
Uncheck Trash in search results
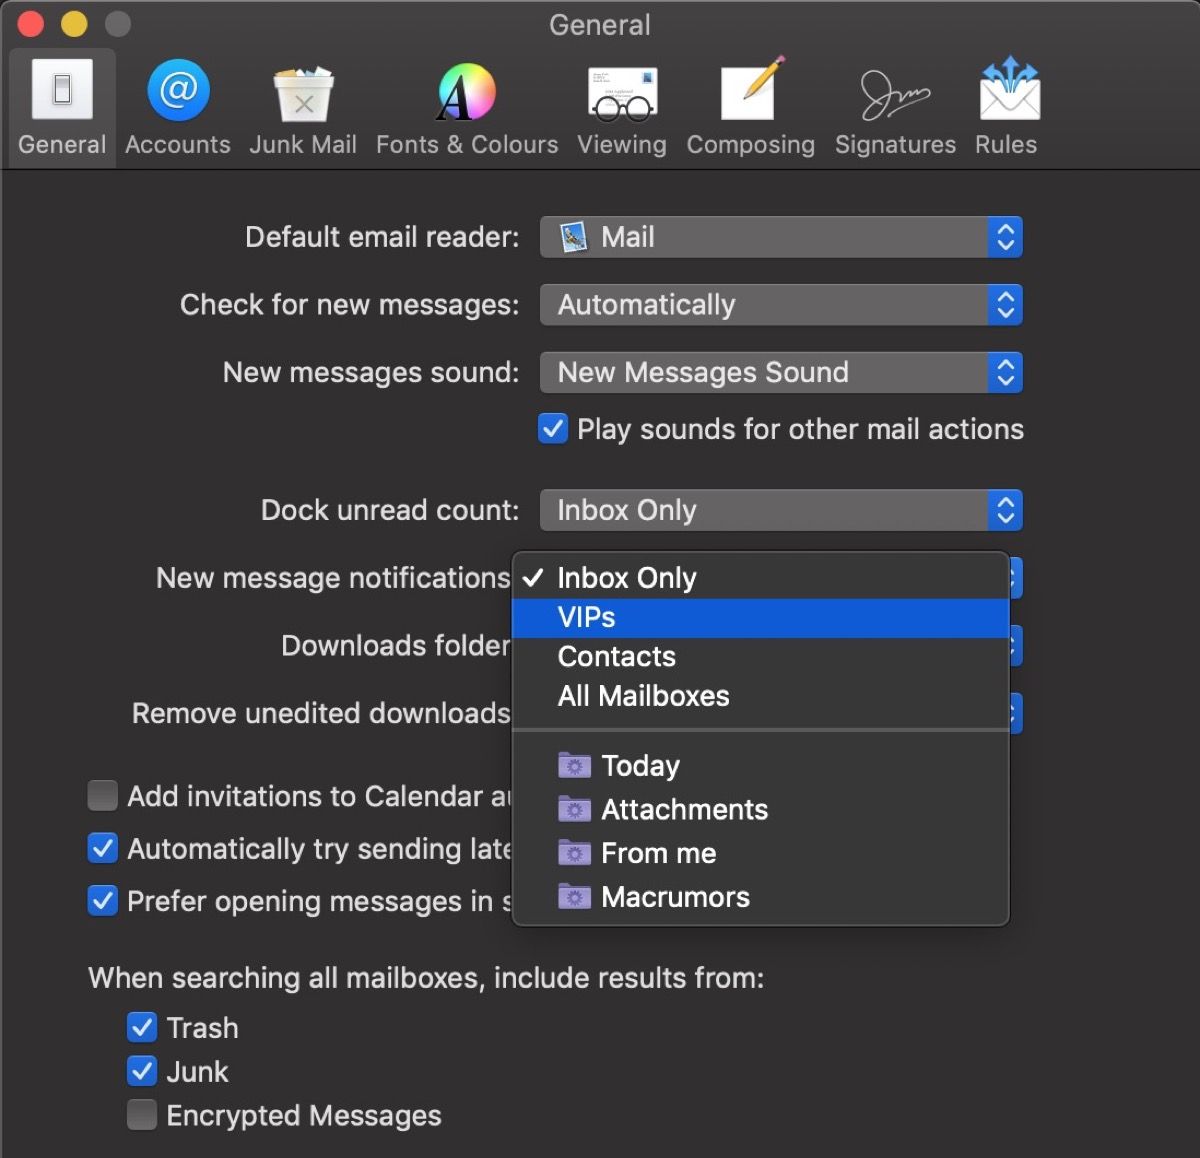142,1028
